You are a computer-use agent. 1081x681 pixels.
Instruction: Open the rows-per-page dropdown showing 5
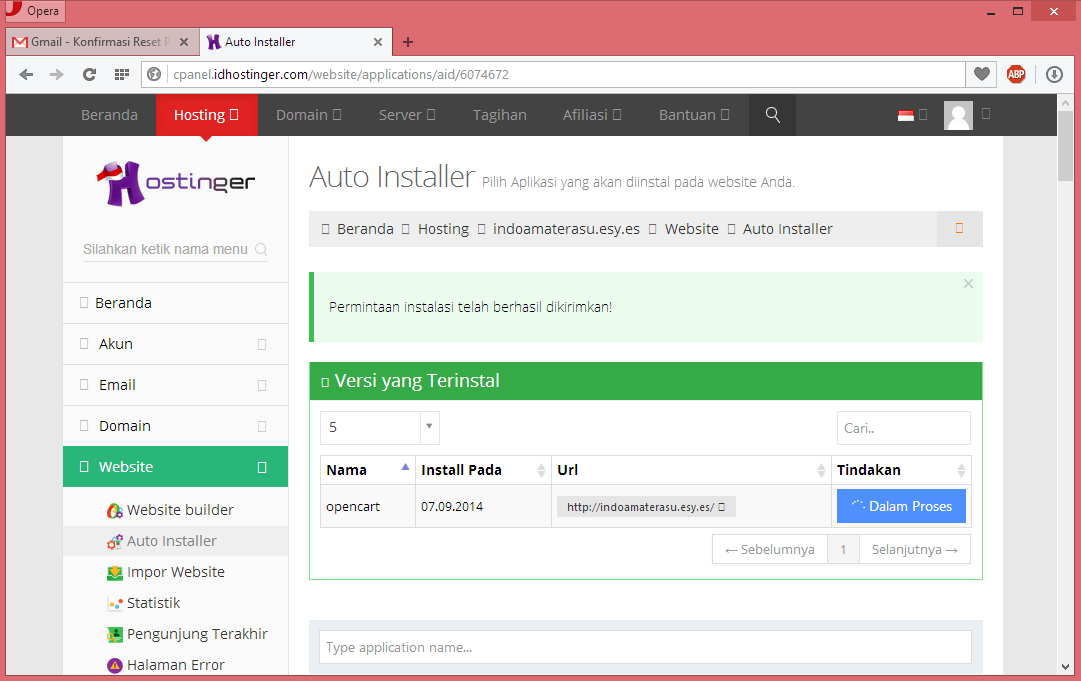[379, 427]
